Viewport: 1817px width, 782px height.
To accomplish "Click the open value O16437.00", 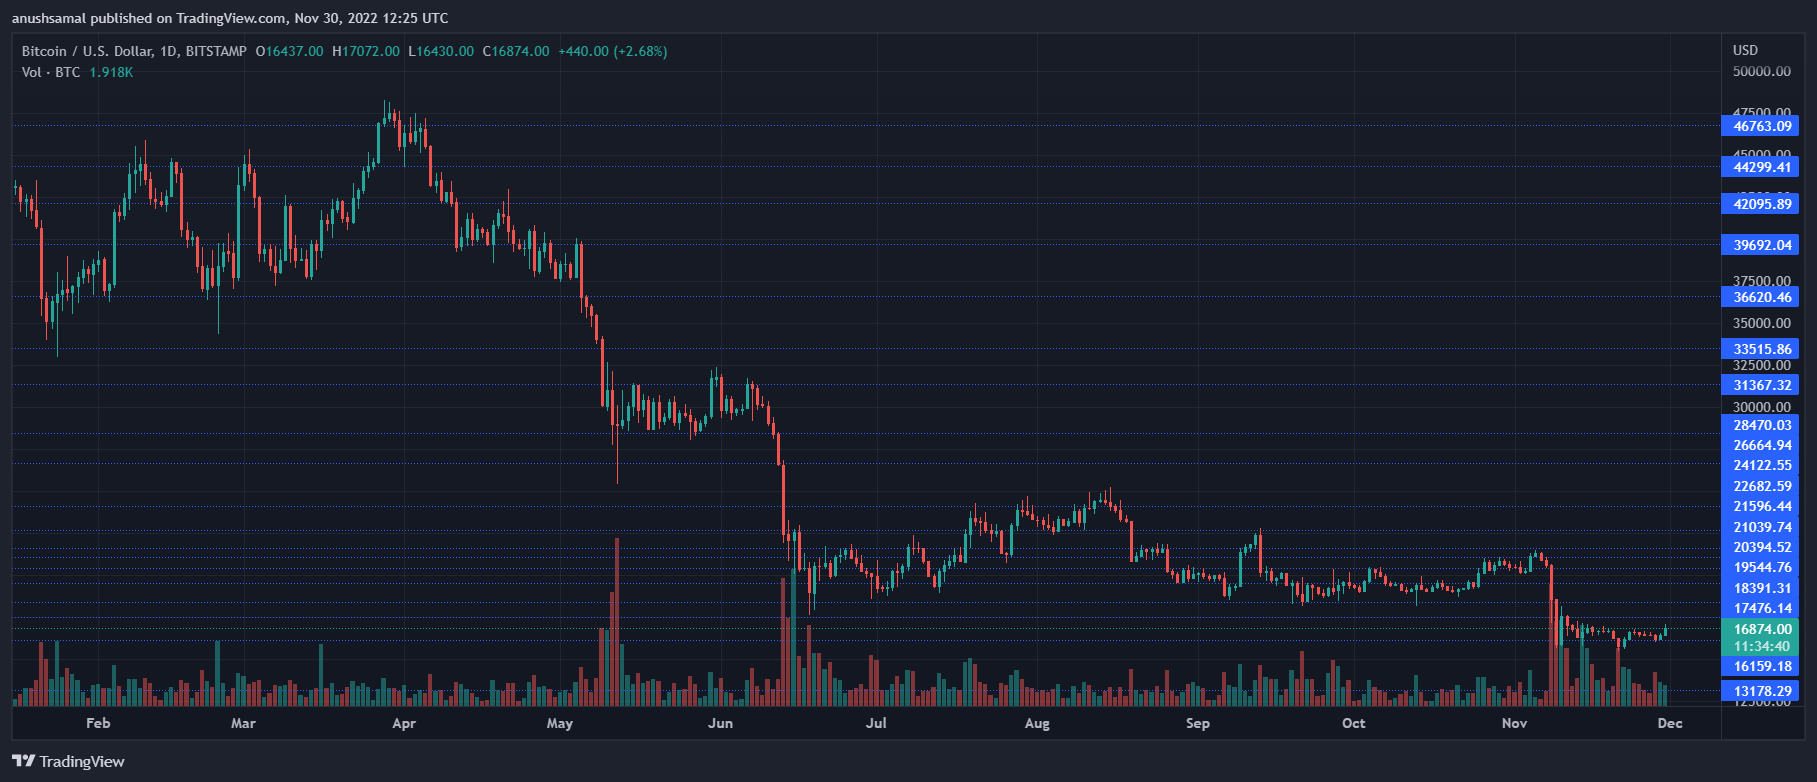I will 290,51.
